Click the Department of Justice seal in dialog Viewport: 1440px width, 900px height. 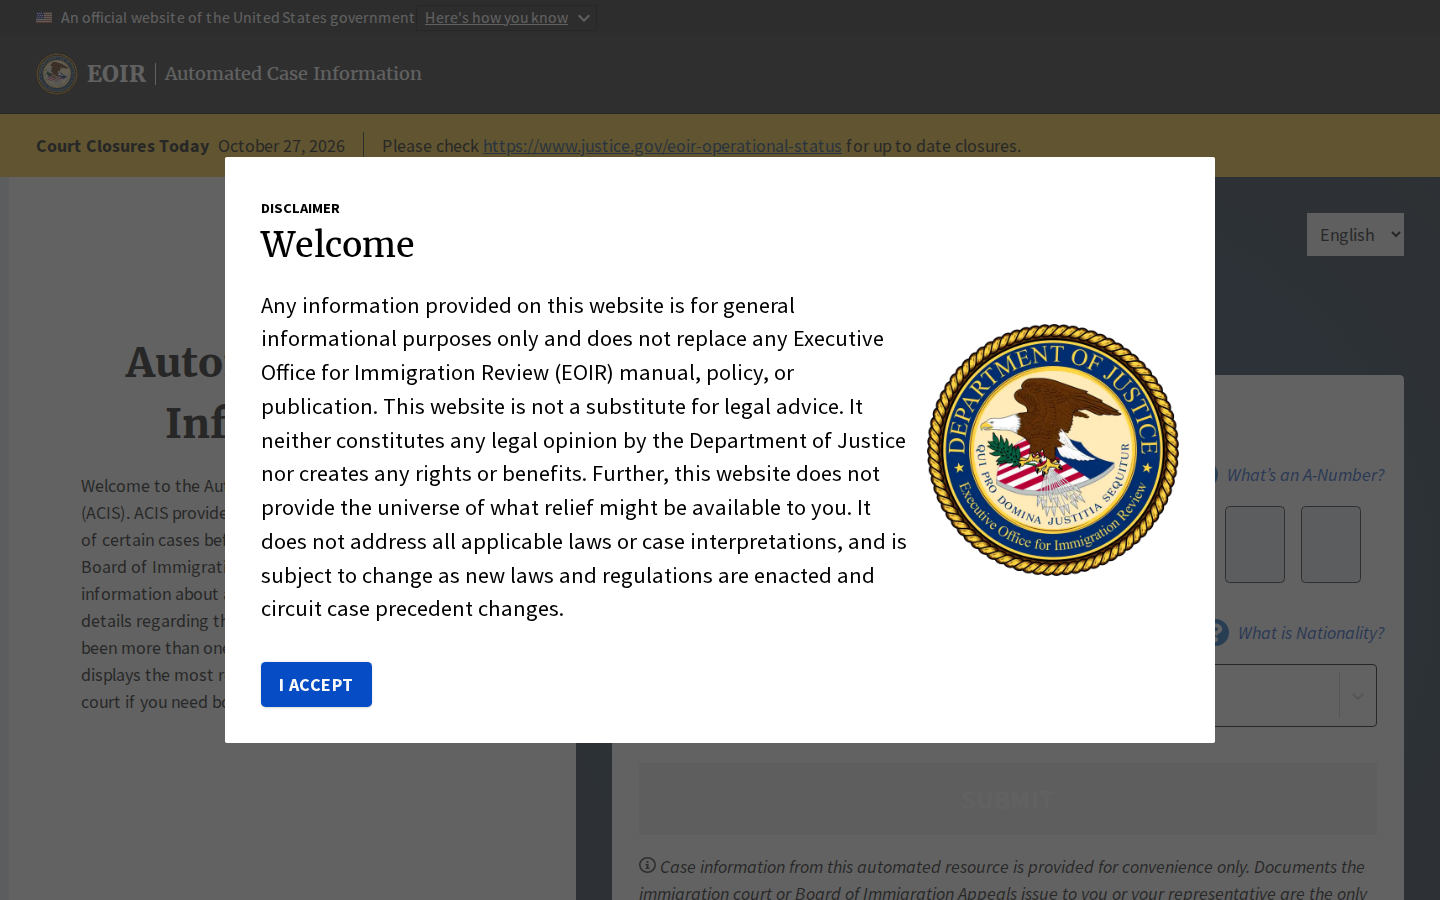pos(1053,450)
